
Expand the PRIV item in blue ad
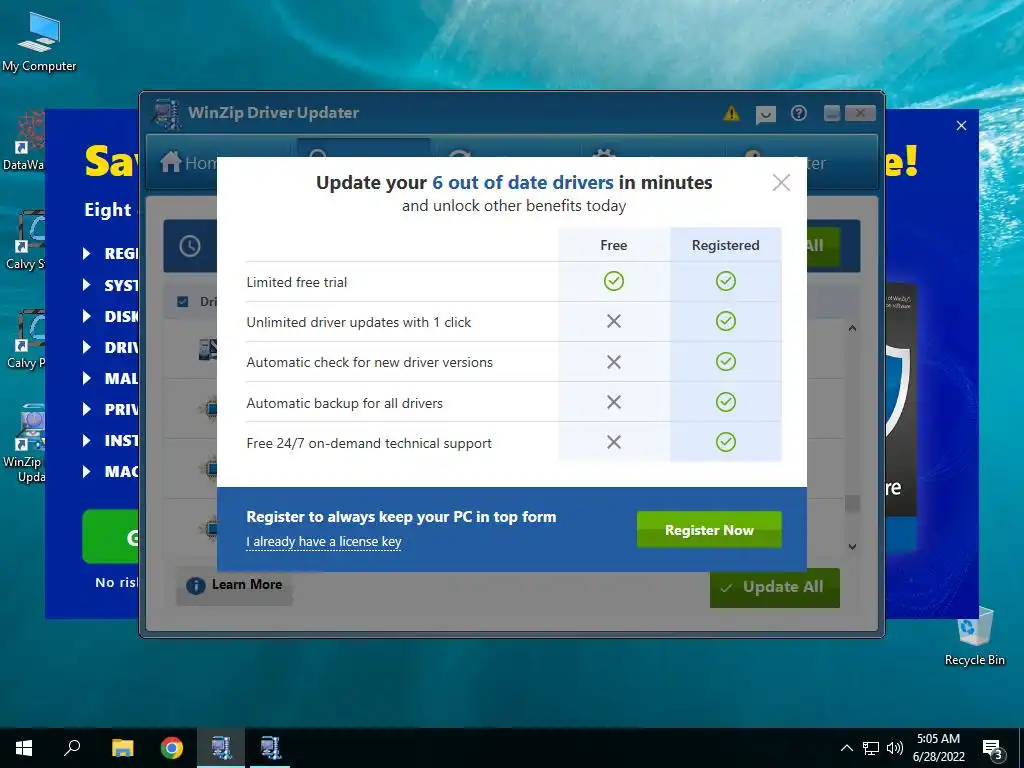pyautogui.click(x=87, y=409)
